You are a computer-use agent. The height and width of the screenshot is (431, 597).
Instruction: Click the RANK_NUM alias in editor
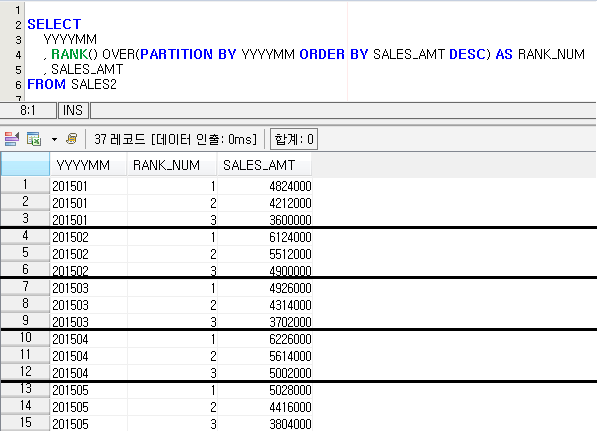(x=551, y=54)
